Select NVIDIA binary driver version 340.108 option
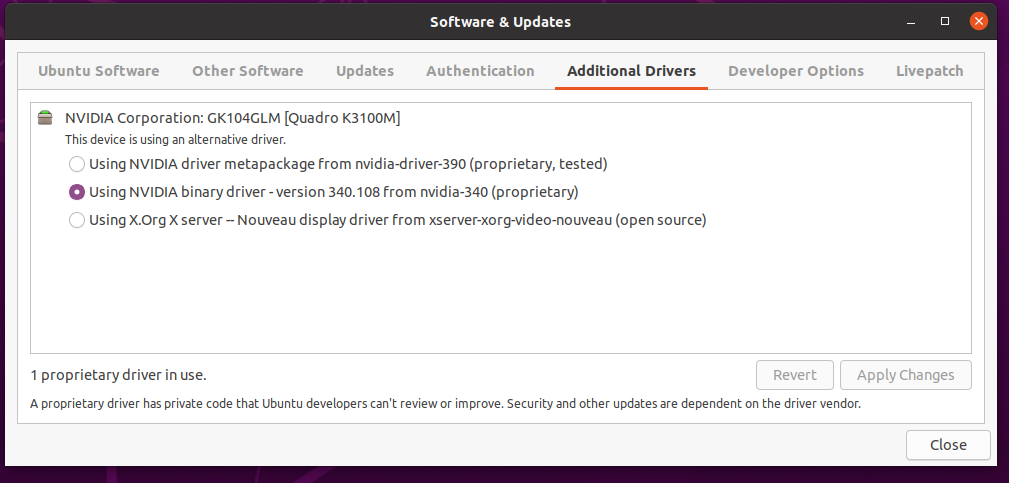The image size is (1009, 483). point(77,192)
